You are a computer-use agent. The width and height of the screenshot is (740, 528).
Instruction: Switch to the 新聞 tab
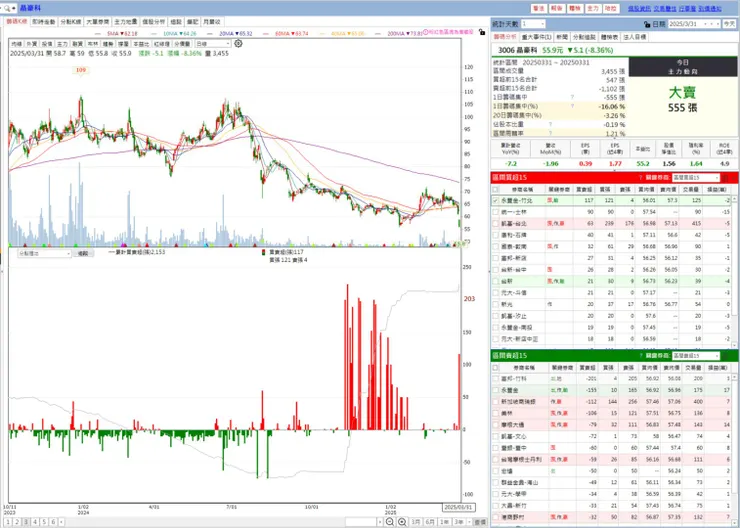562,37
